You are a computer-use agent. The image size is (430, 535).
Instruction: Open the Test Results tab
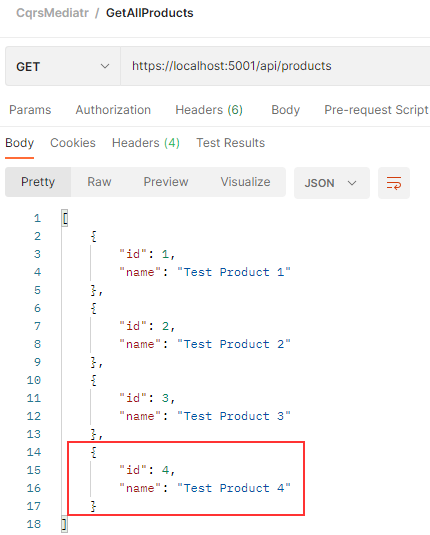tap(230, 143)
